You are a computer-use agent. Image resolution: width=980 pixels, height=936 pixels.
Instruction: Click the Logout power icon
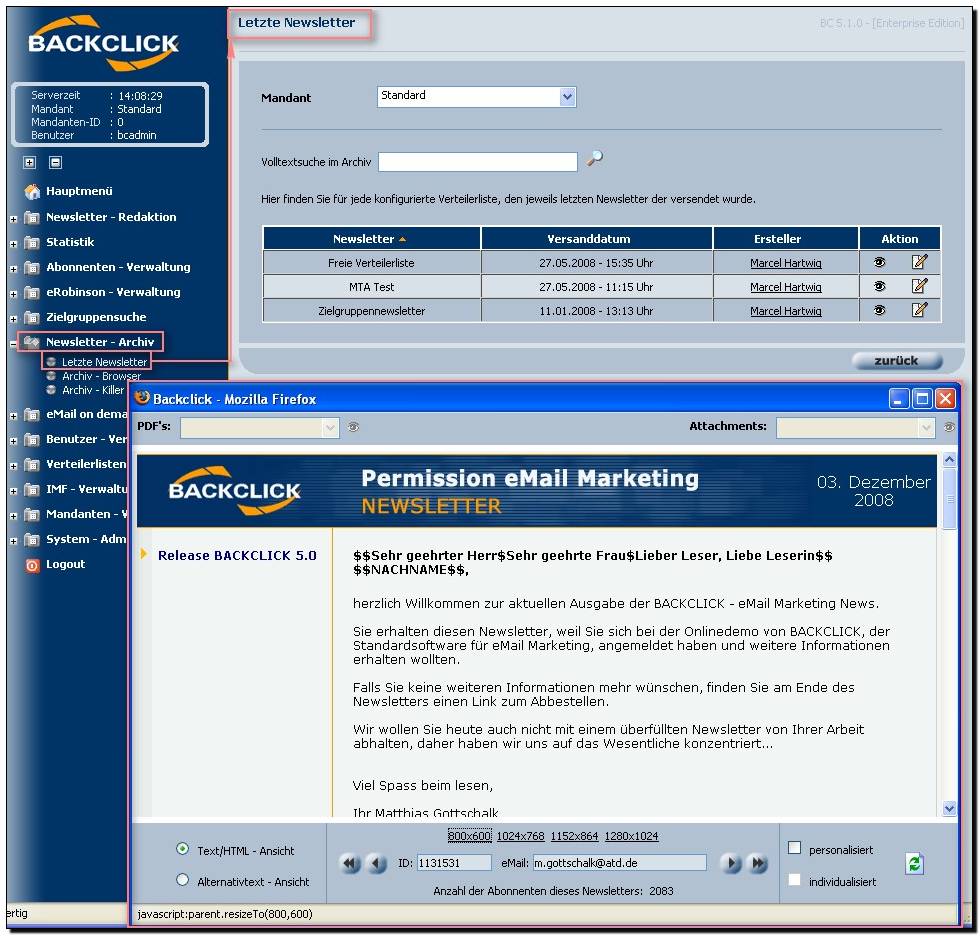pyautogui.click(x=32, y=565)
